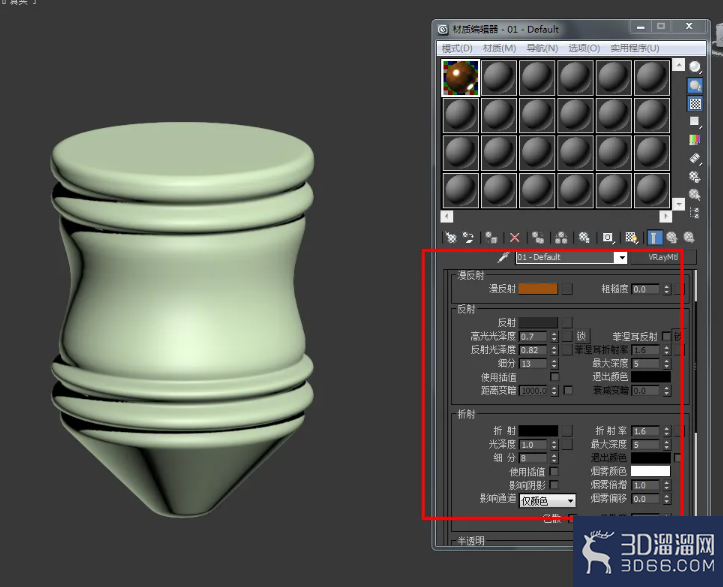This screenshot has height=587, width=723.
Task: Click Assign Material to Selection icon
Action: tap(491, 238)
